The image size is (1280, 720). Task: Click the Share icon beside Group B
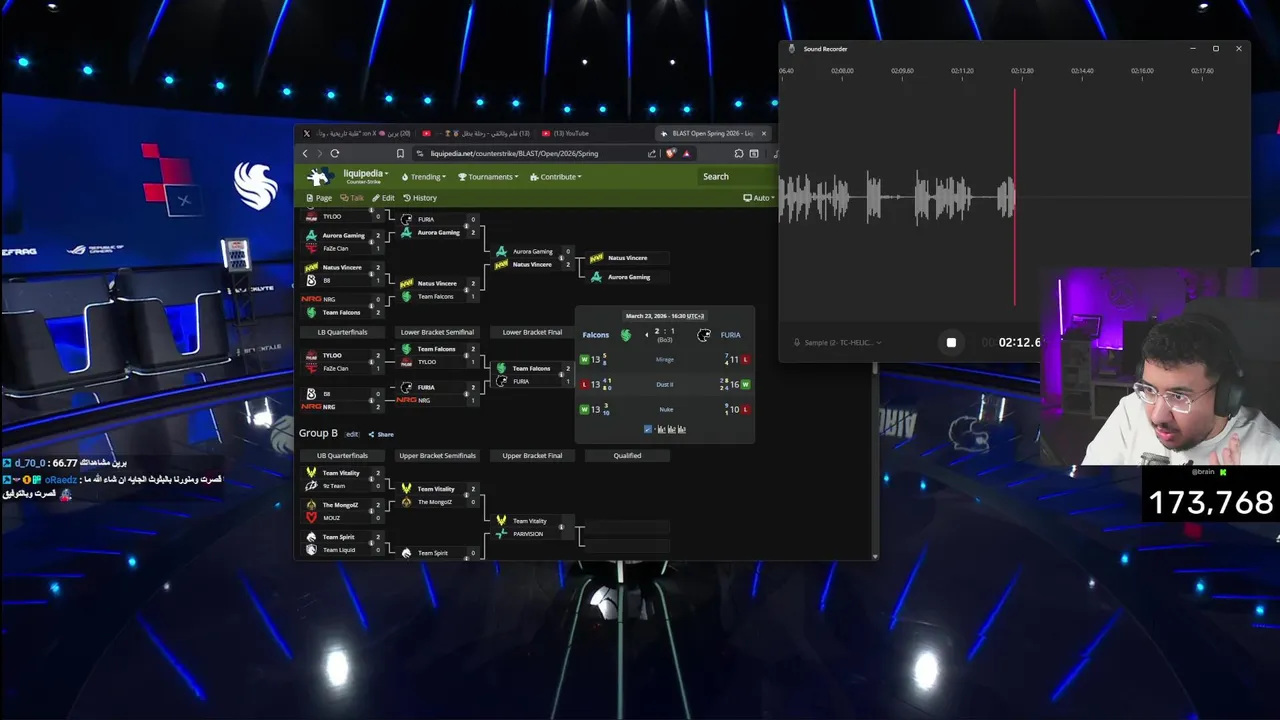point(371,434)
